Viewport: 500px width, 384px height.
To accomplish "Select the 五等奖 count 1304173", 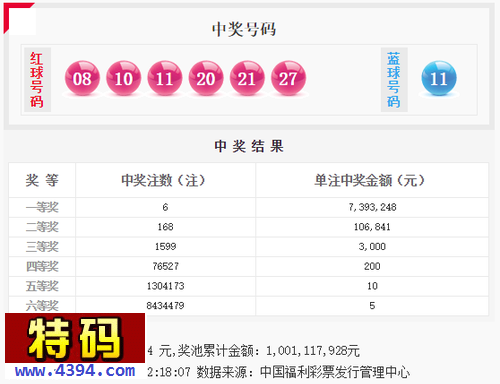I will coord(165,286).
